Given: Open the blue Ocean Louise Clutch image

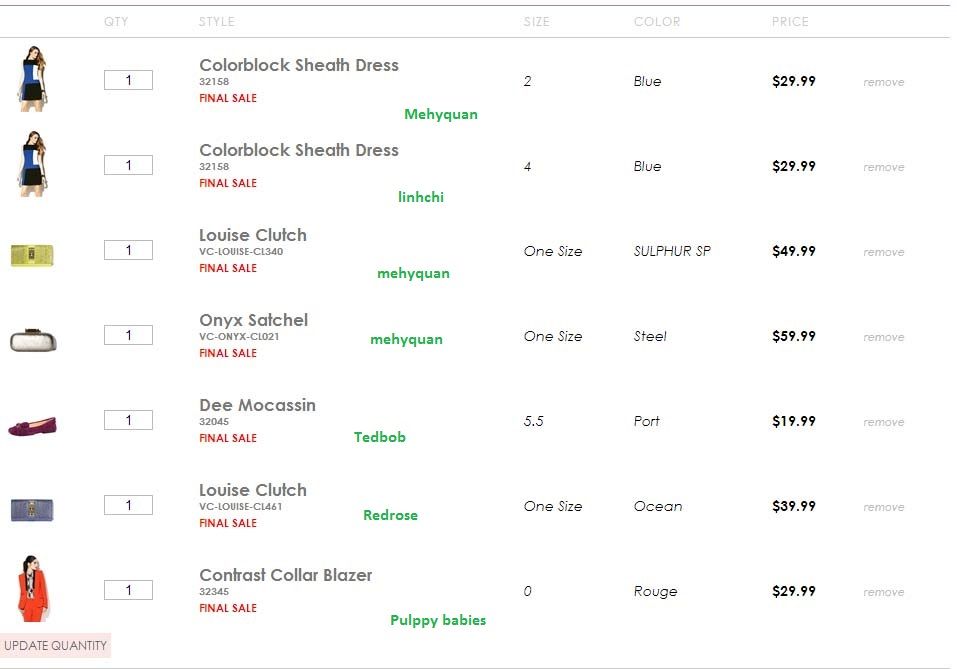Looking at the screenshot, I should pyautogui.click(x=32, y=509).
